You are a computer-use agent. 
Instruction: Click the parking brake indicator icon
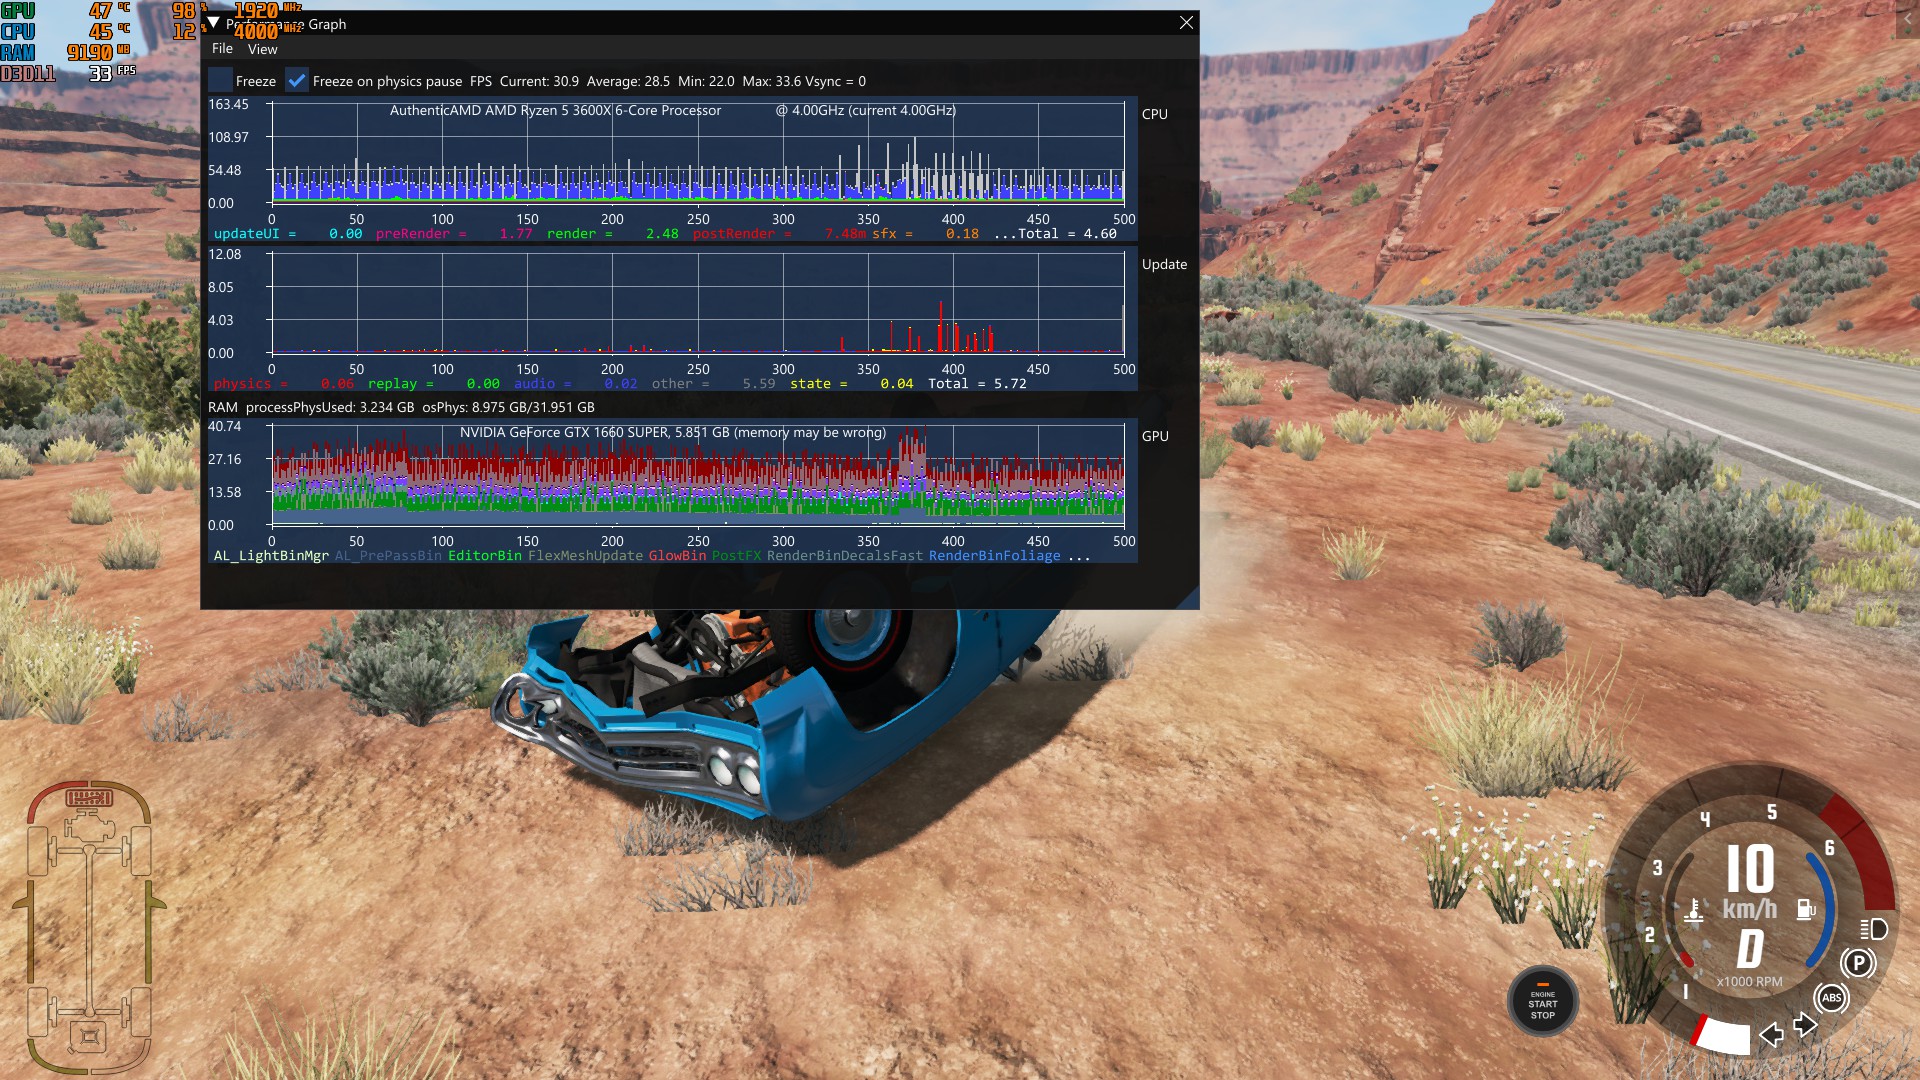[x=1858, y=964]
